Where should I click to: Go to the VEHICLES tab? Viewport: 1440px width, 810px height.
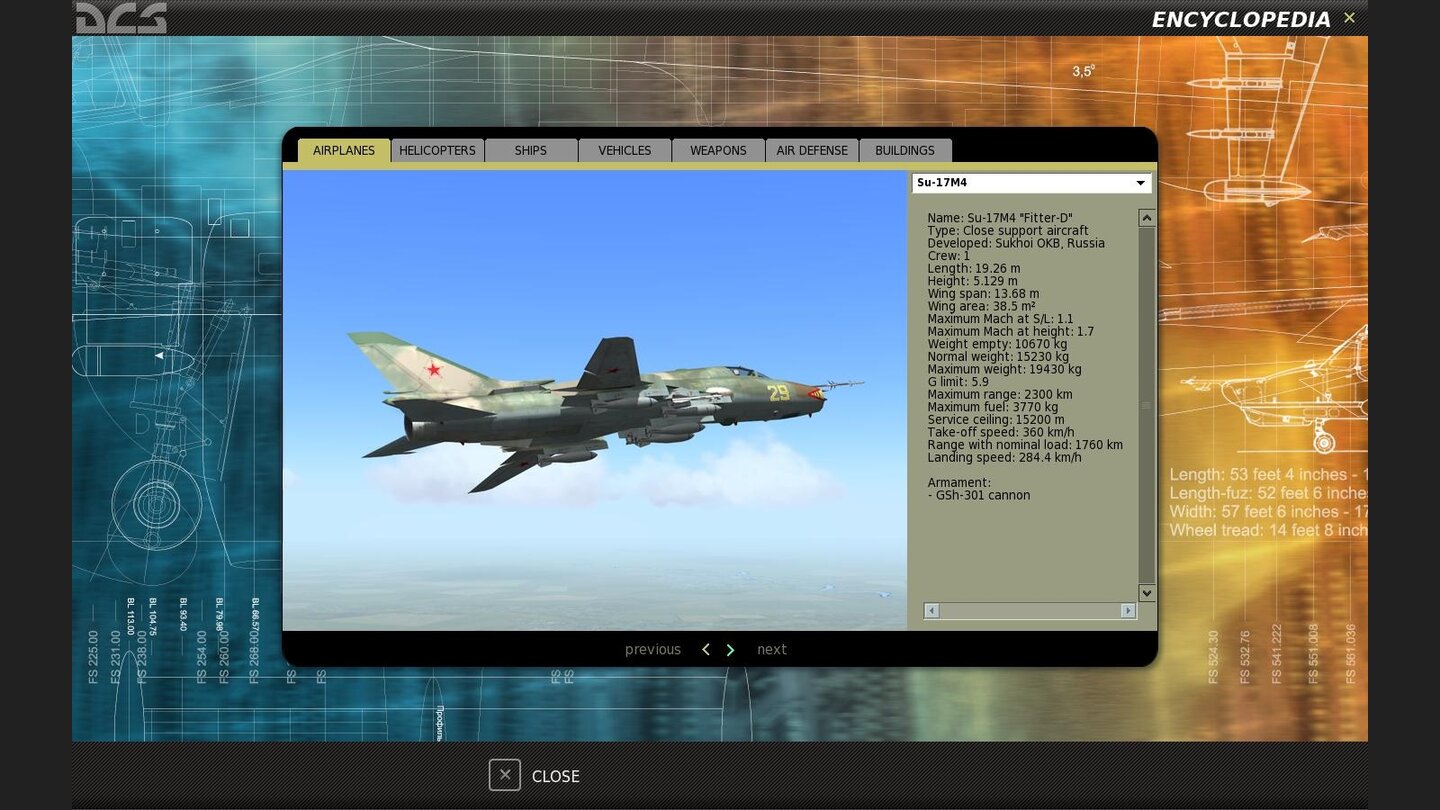(625, 150)
